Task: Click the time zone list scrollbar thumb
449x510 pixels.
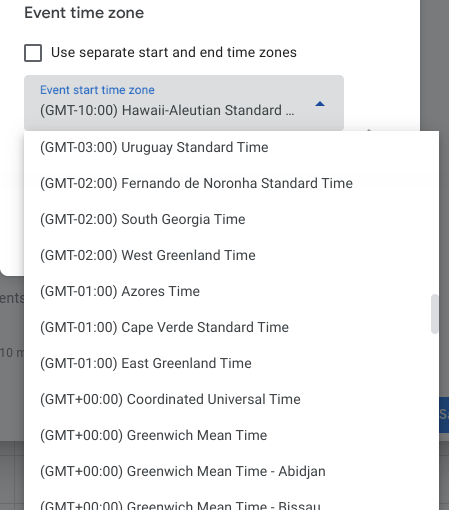Action: point(434,314)
